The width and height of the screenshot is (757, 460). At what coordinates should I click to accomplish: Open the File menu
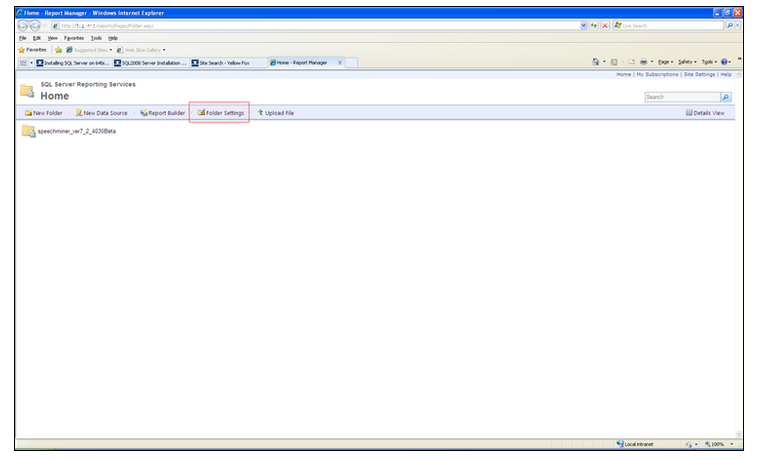click(x=23, y=38)
